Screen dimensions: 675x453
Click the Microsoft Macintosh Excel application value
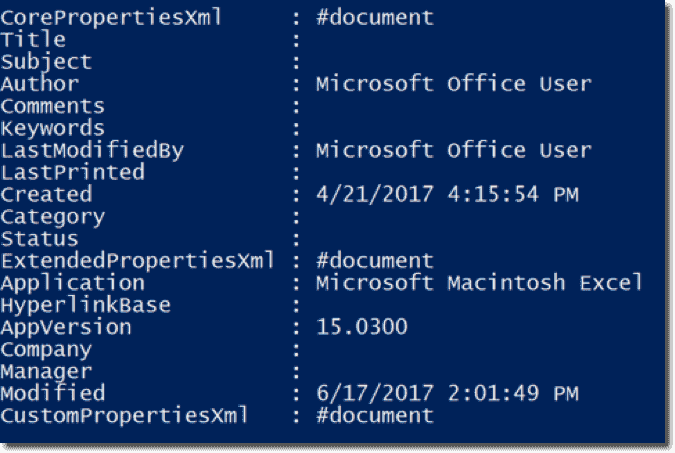pyautogui.click(x=479, y=283)
